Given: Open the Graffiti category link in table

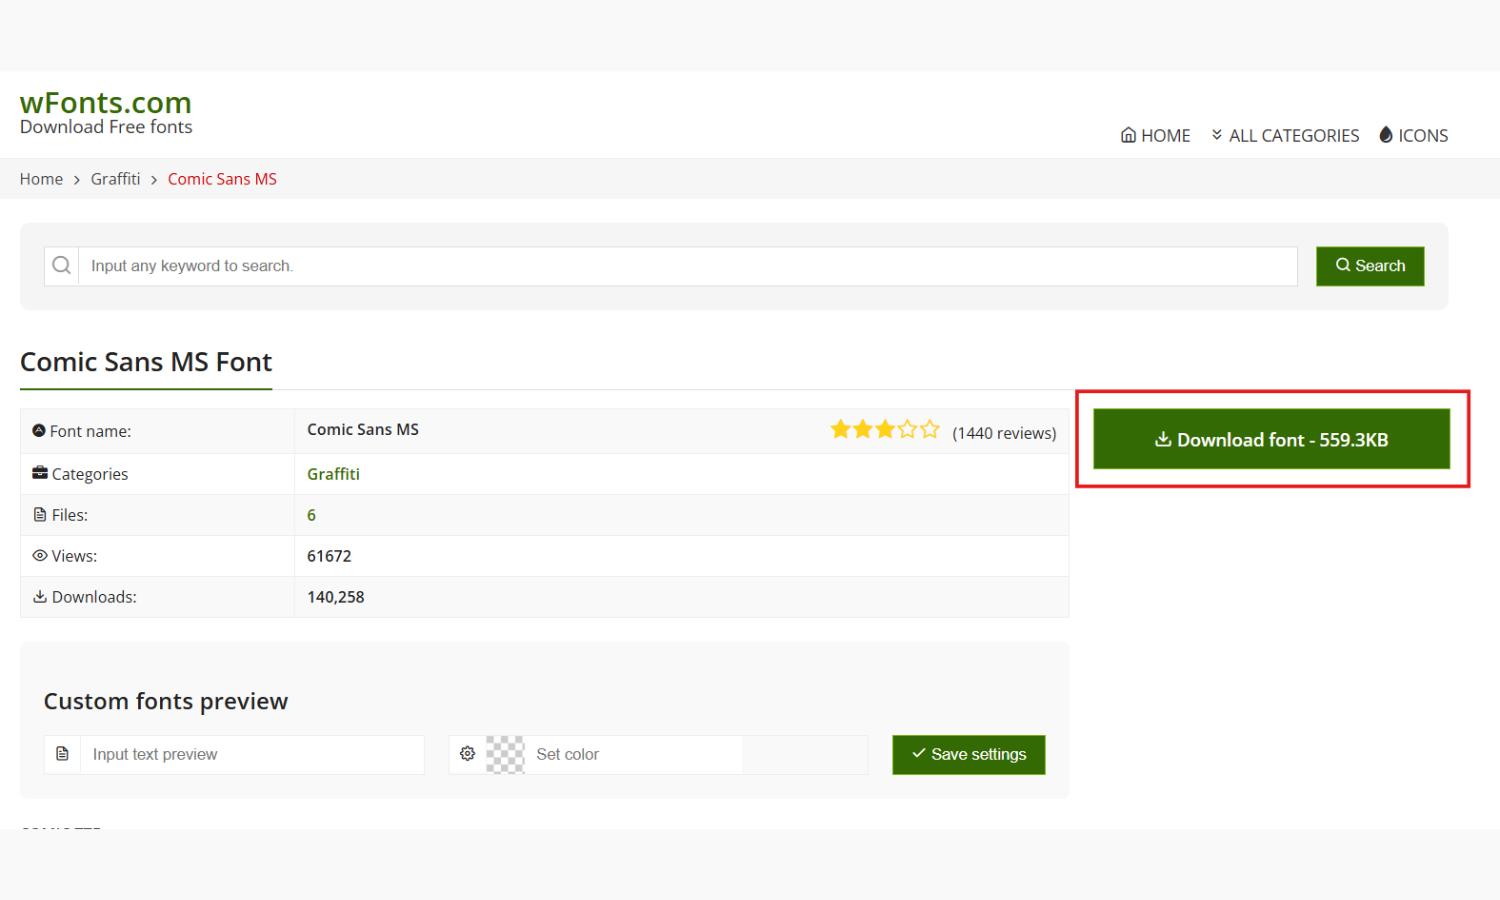Looking at the screenshot, I should coord(333,474).
